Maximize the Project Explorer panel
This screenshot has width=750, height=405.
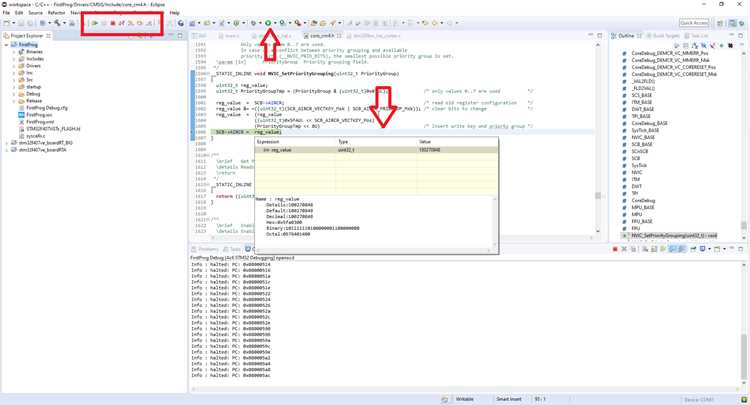click(180, 35)
